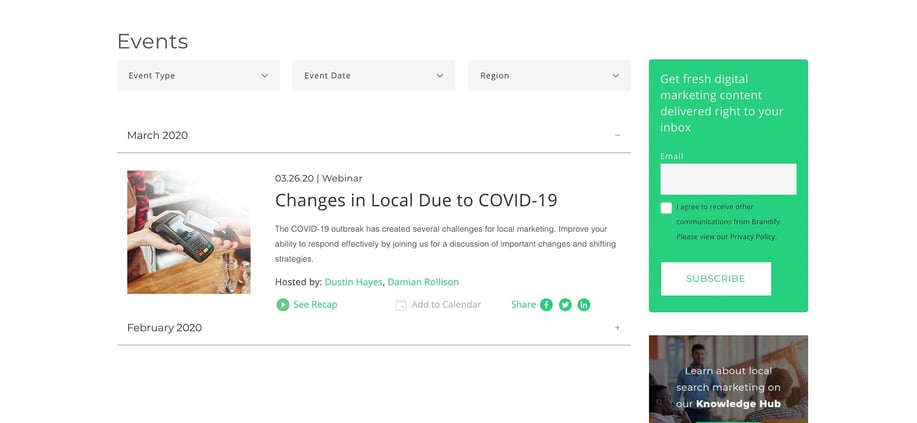Image resolution: width=917 pixels, height=423 pixels.
Task: Collapse March 2020 using minus icon
Action: pyautogui.click(x=617, y=135)
